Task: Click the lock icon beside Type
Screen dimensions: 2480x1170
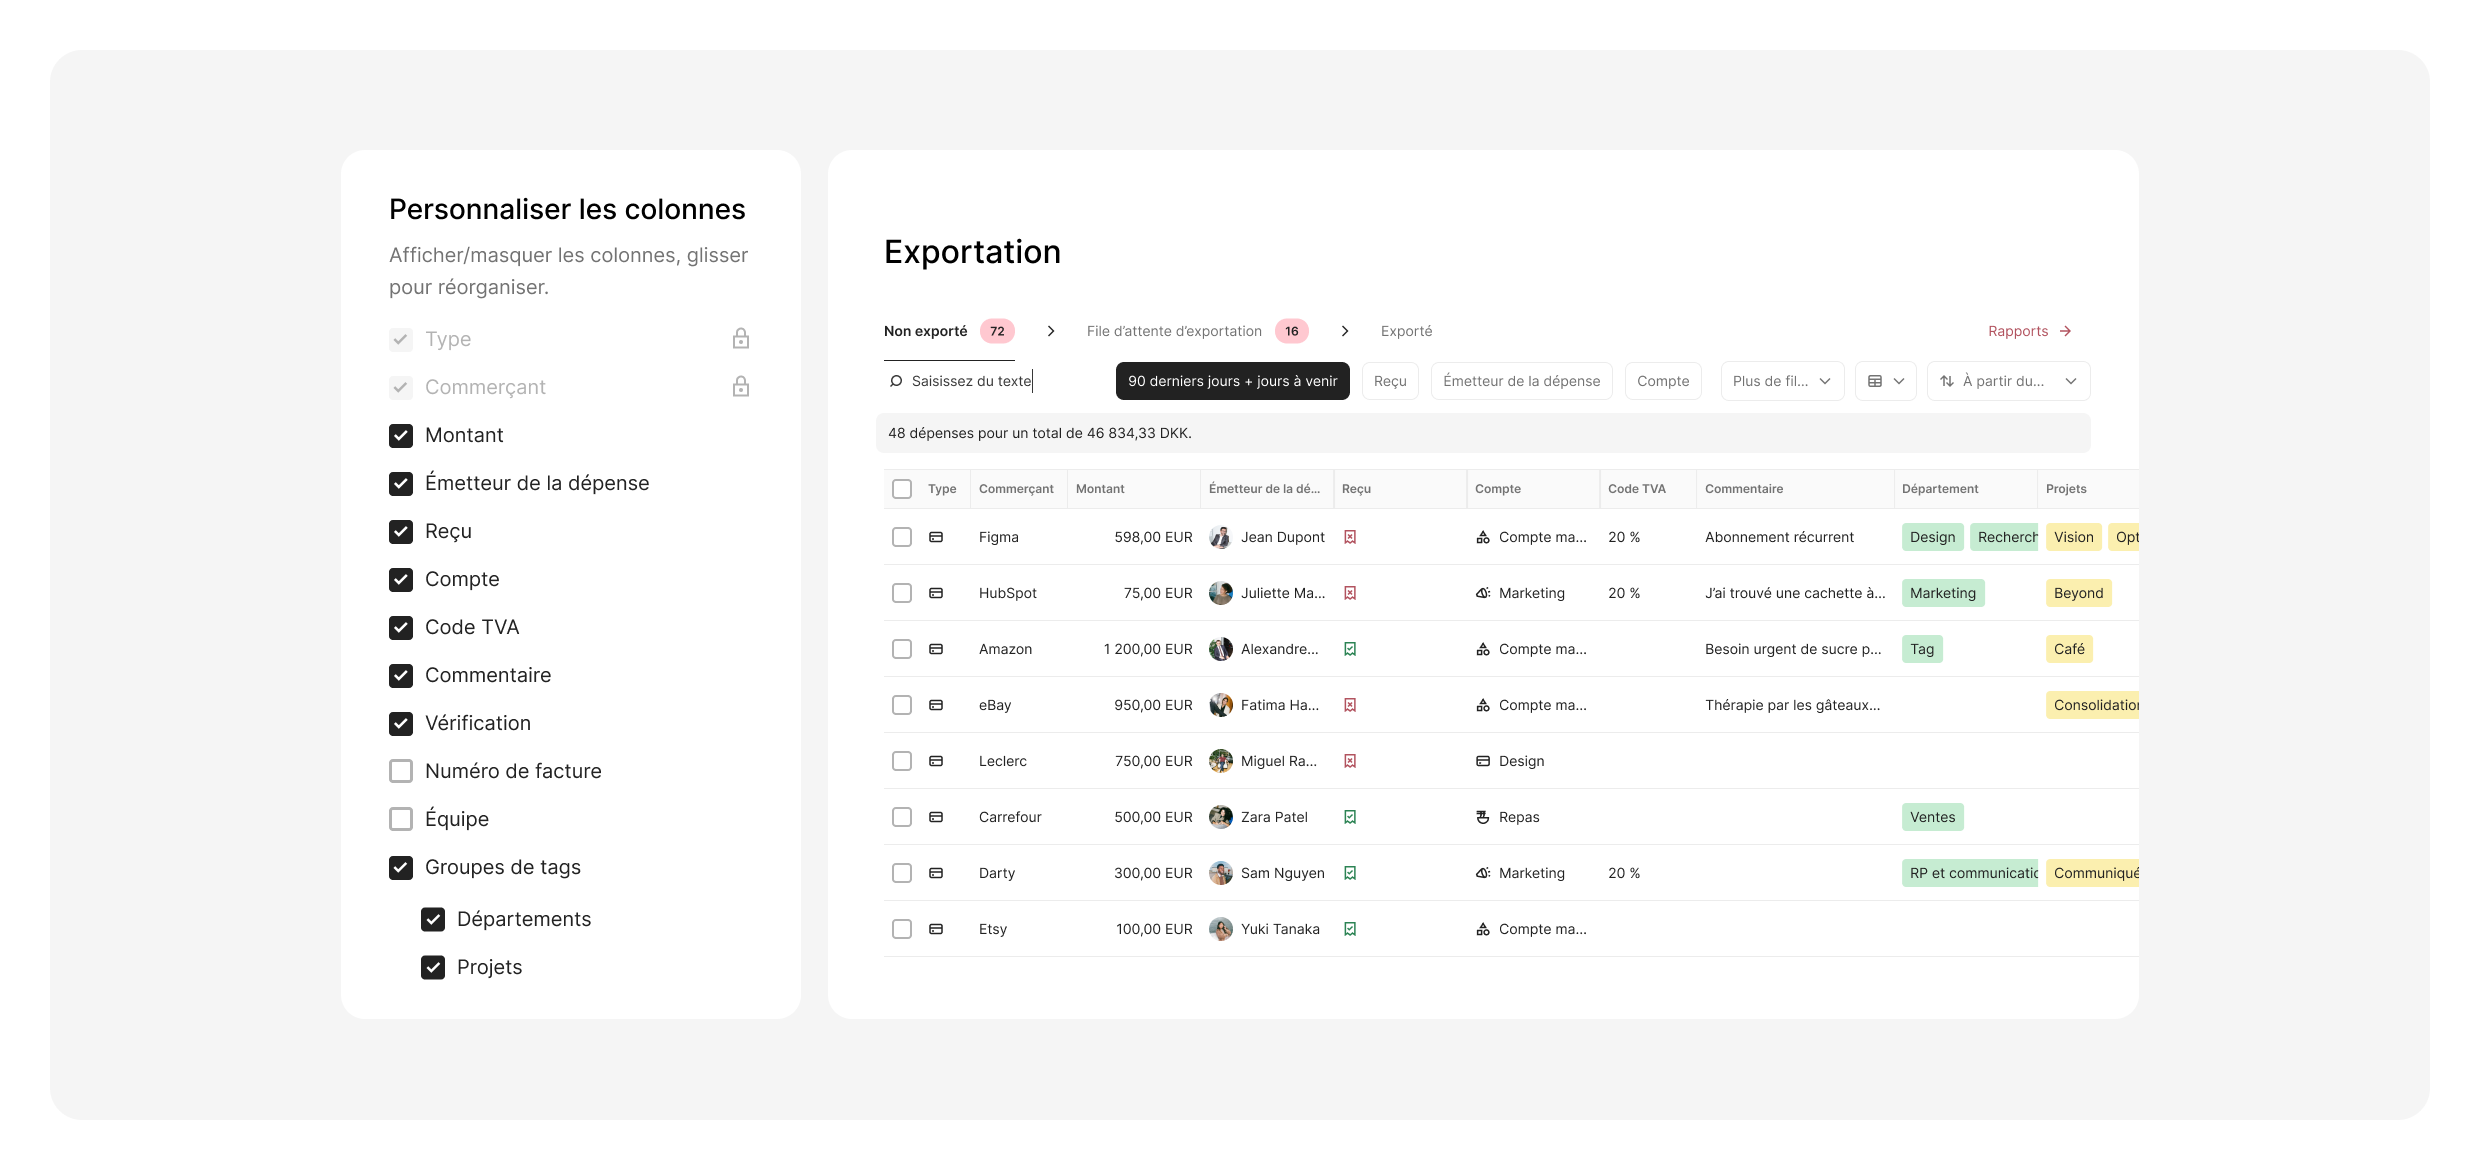Action: coord(740,339)
